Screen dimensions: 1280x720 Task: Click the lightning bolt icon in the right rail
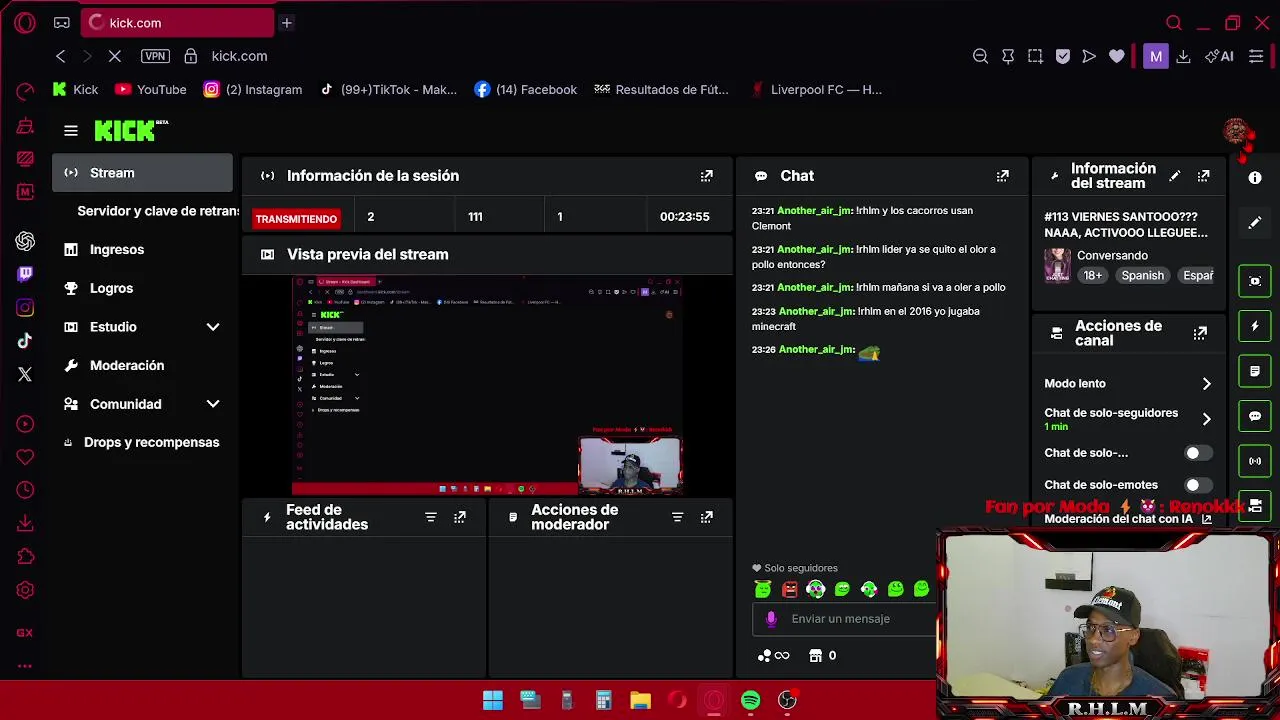tap(1255, 326)
